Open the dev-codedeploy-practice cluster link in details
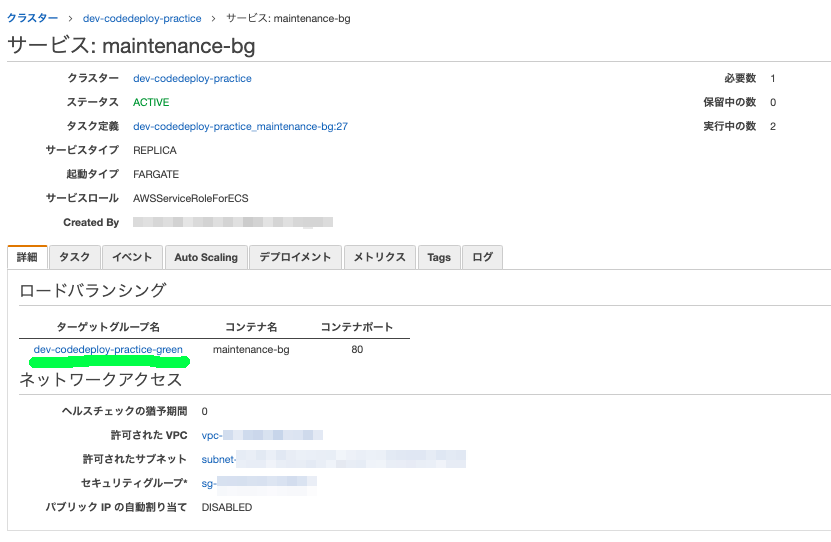This screenshot has height=542, width=831. pyautogui.click(x=192, y=78)
